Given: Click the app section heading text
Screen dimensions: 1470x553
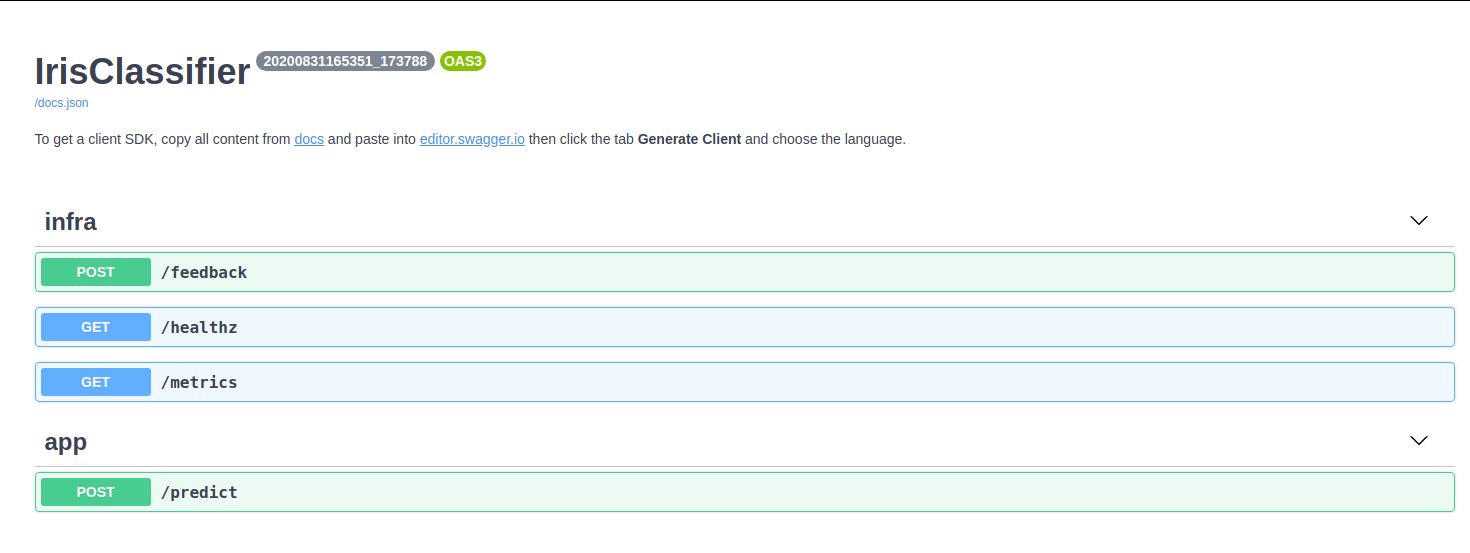Looking at the screenshot, I should click(x=66, y=442).
